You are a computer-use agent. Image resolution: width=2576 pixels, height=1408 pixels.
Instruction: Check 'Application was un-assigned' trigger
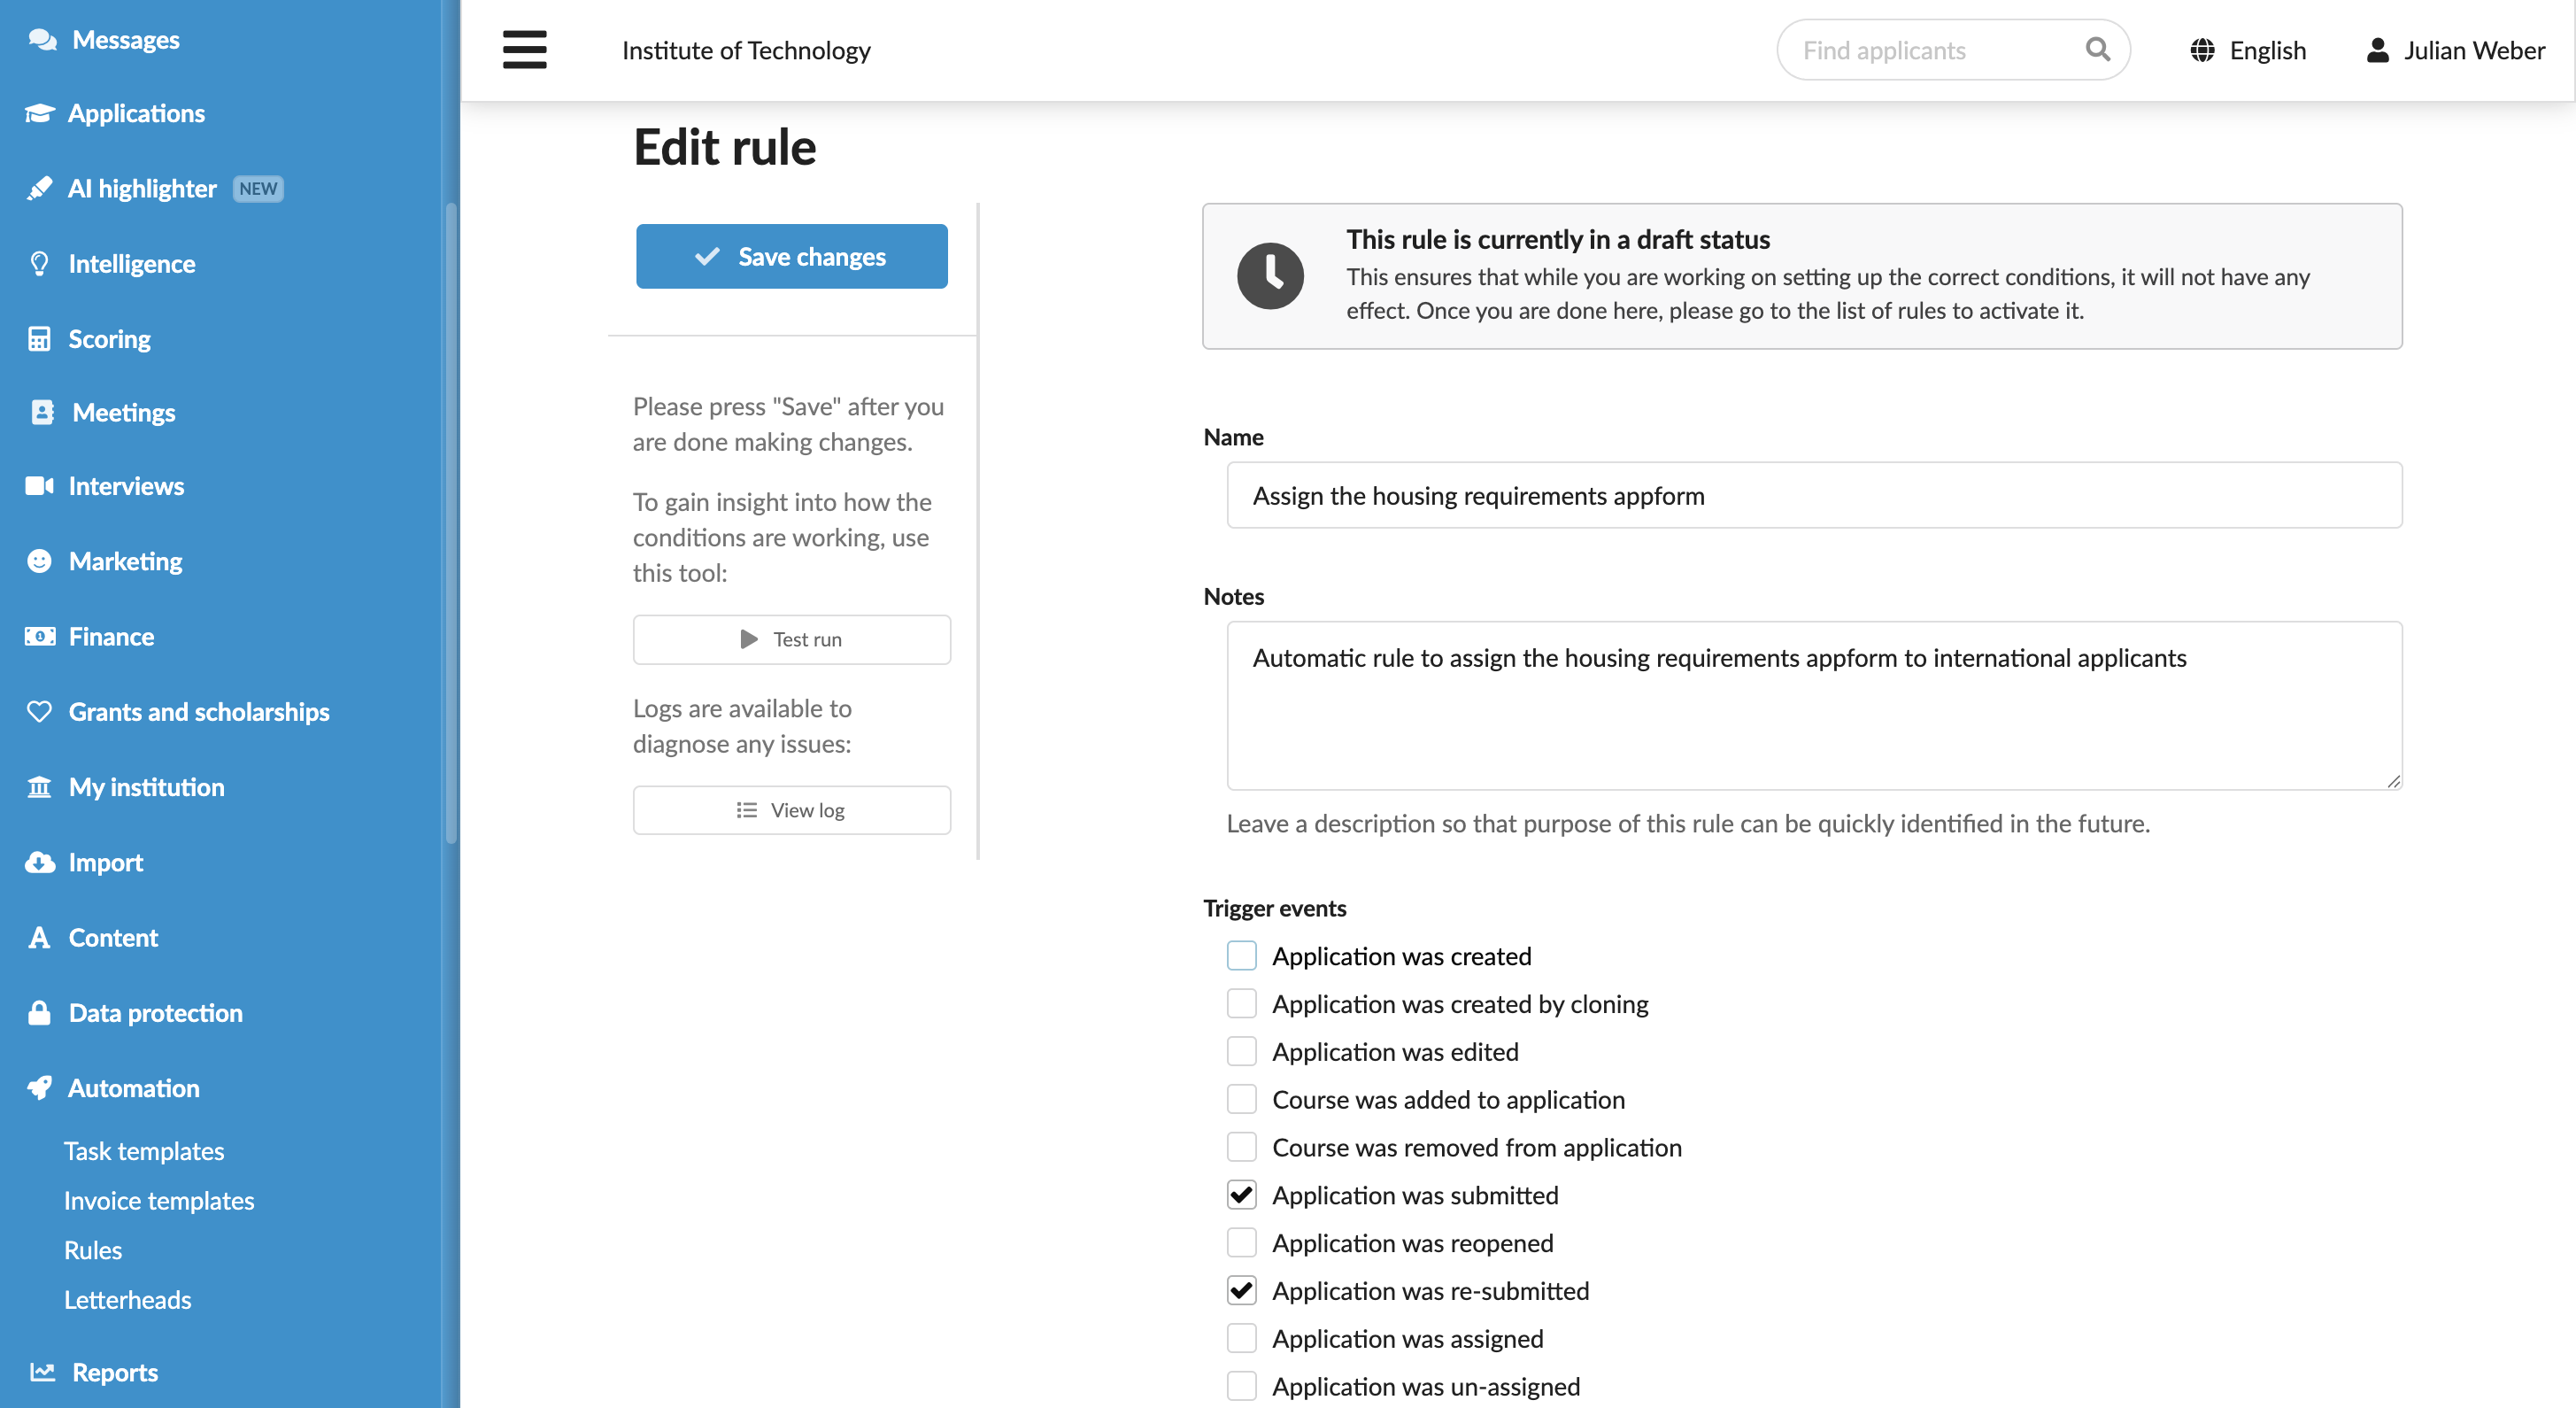tap(1242, 1386)
